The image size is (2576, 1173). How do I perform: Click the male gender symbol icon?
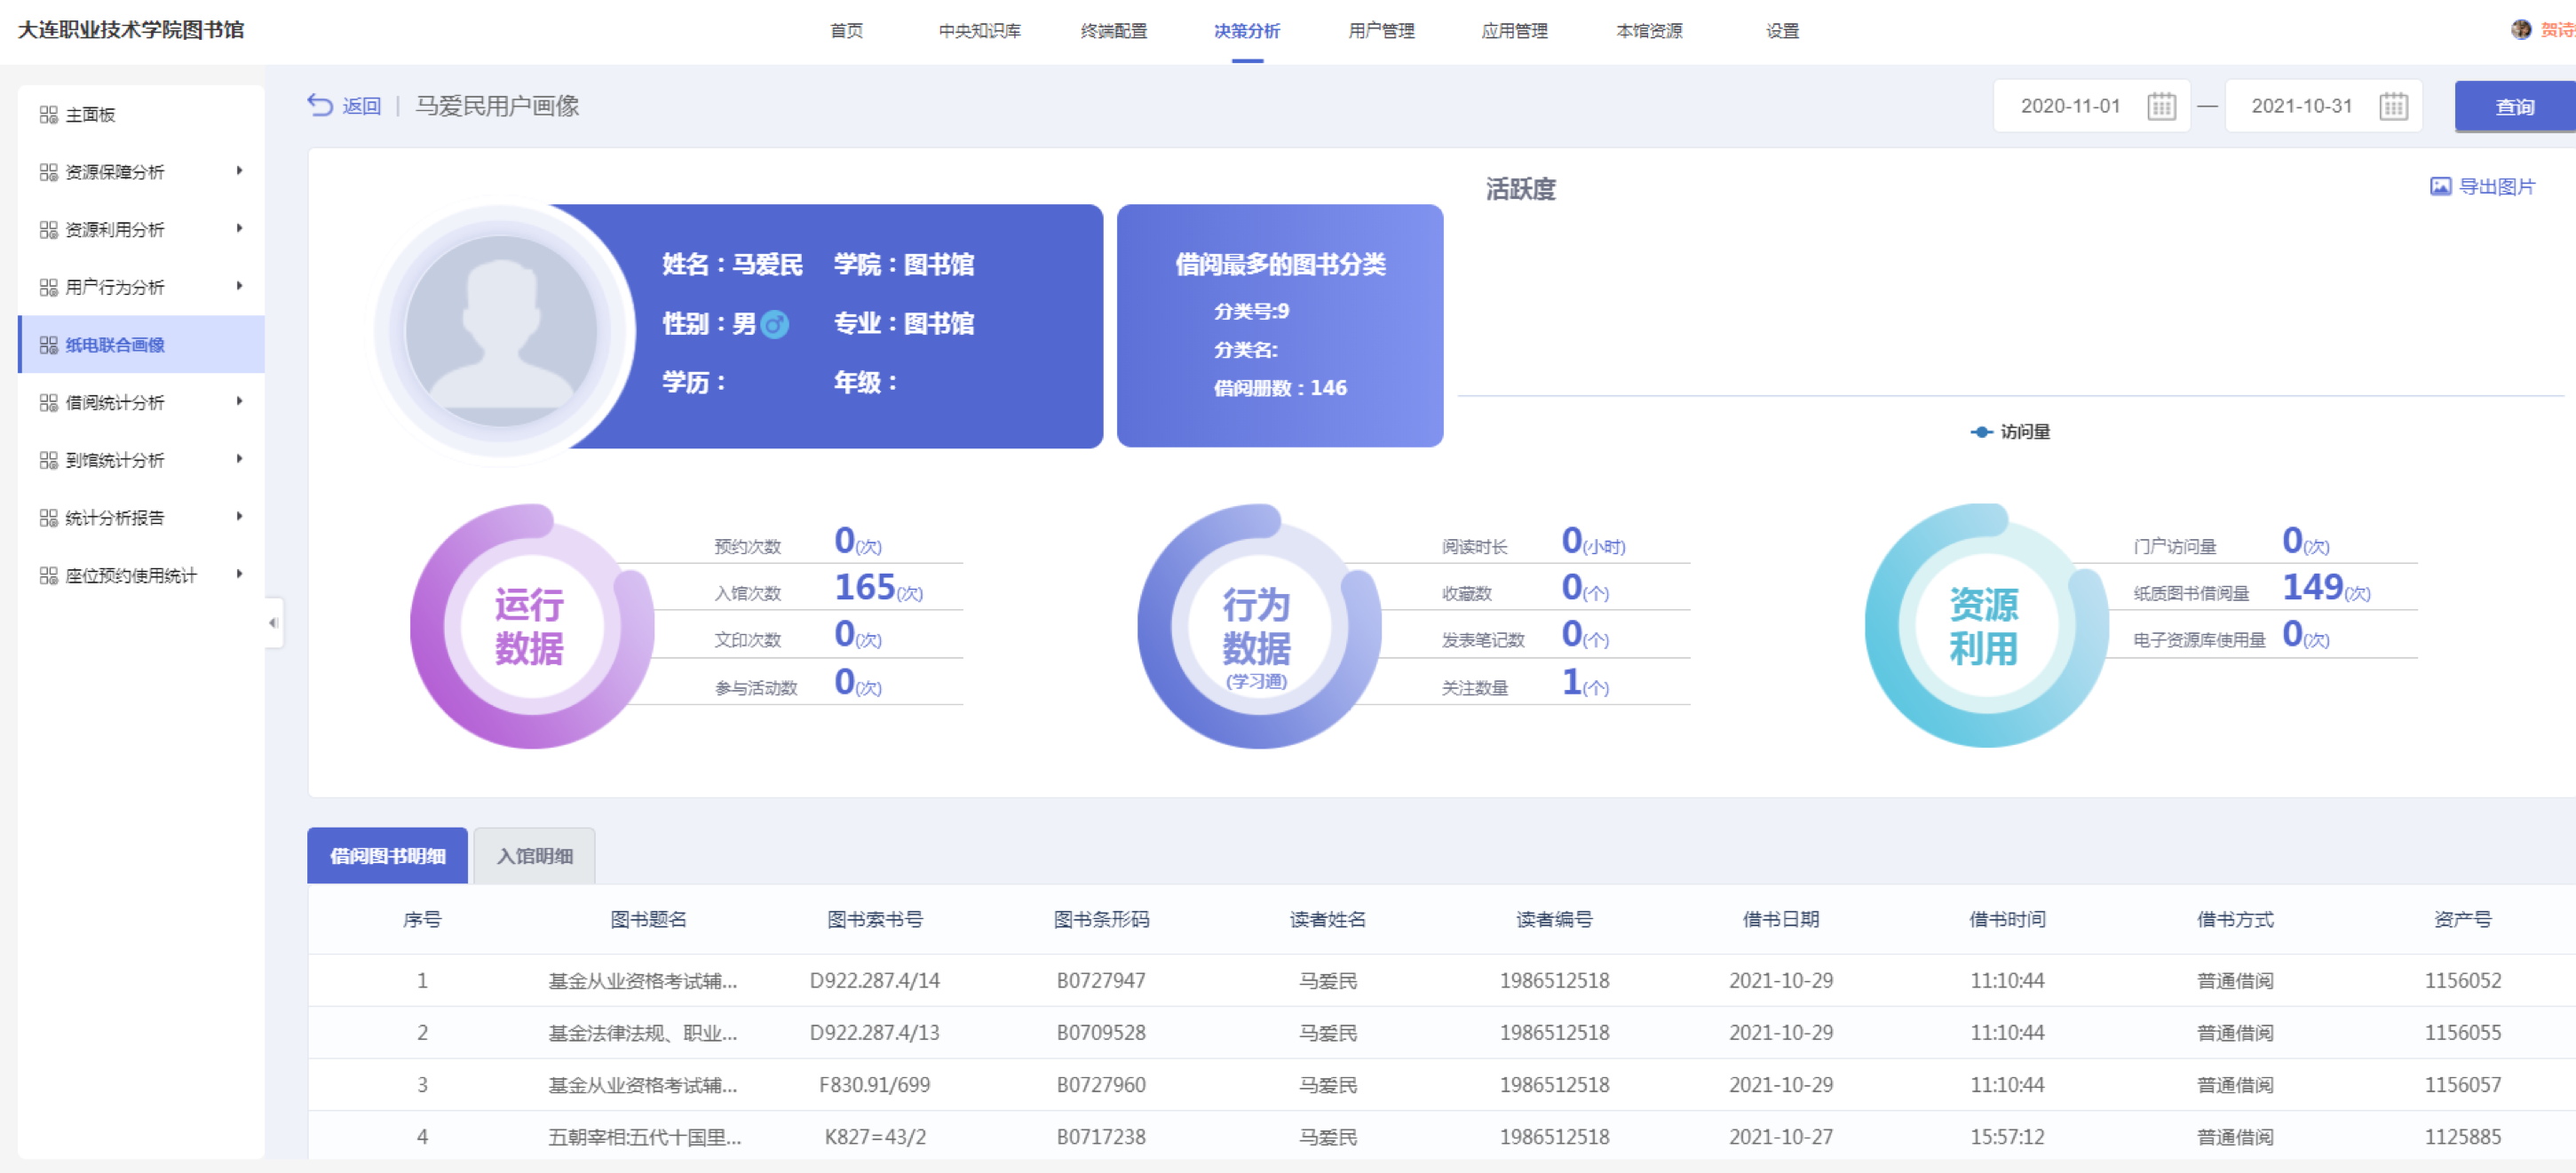click(x=774, y=324)
